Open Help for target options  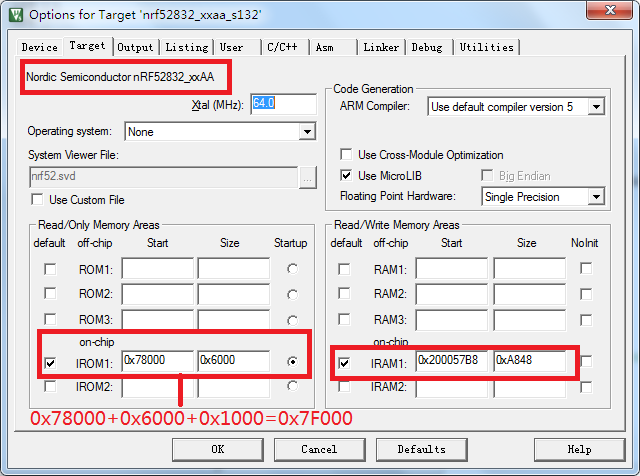(x=580, y=449)
